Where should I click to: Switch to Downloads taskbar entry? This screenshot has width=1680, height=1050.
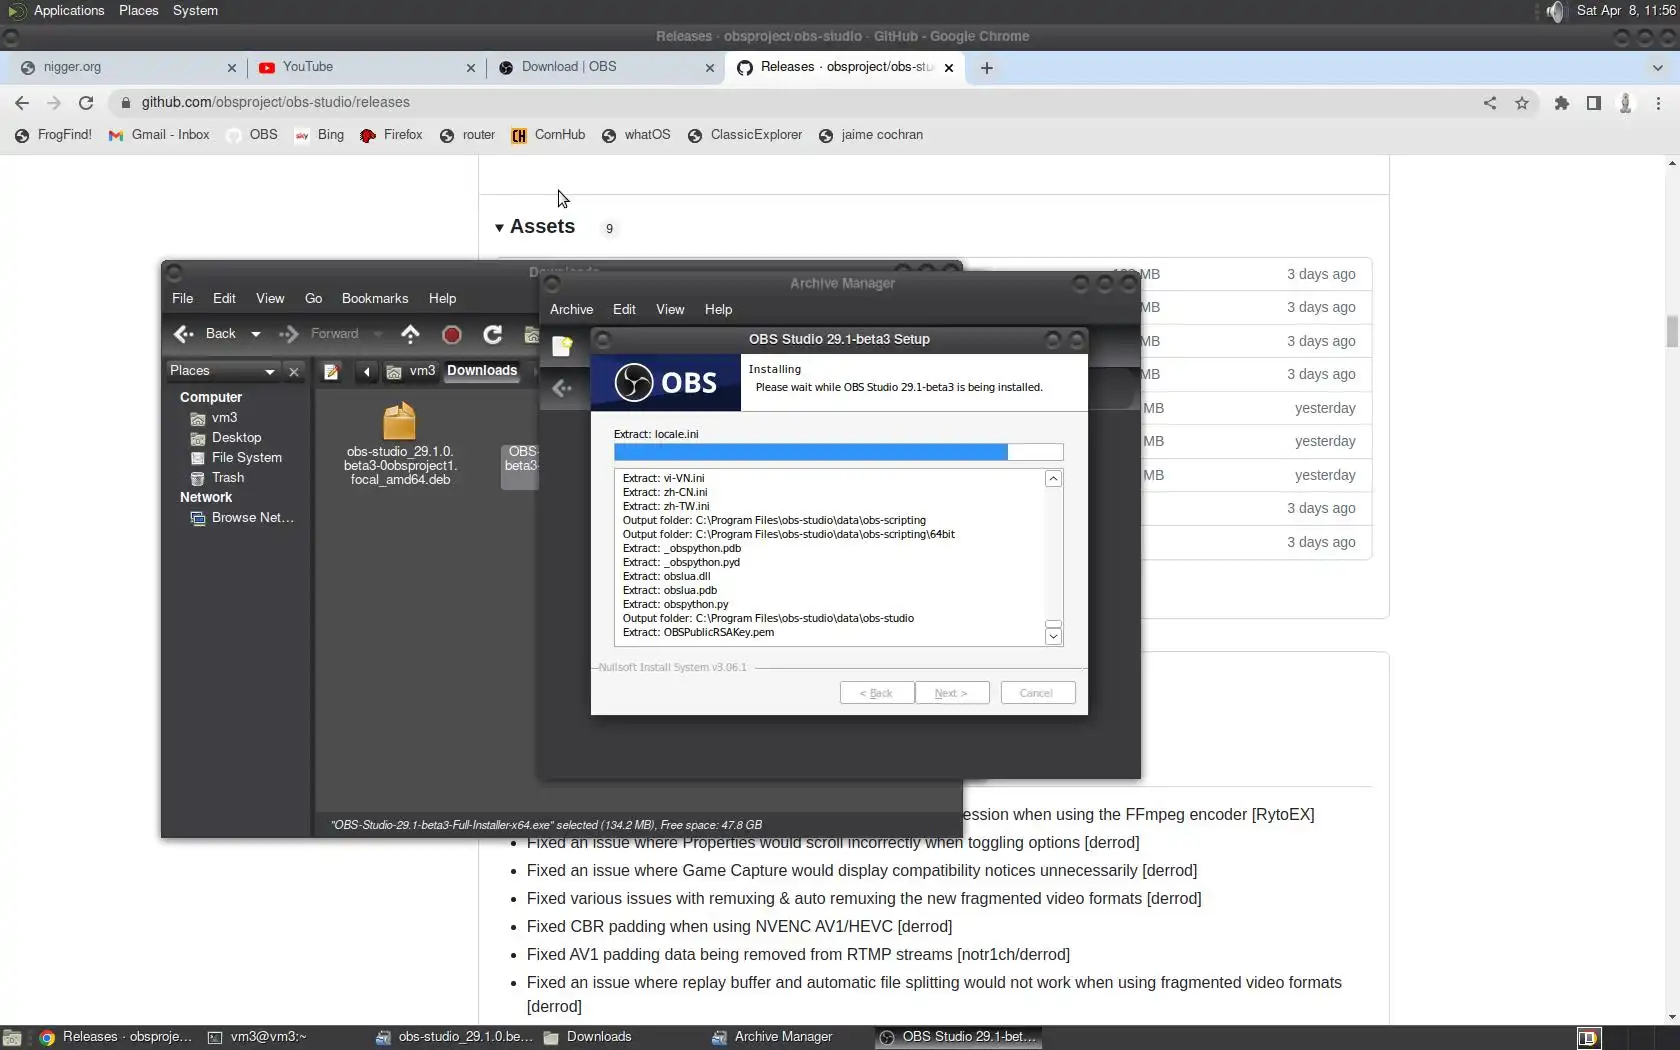coord(588,1037)
